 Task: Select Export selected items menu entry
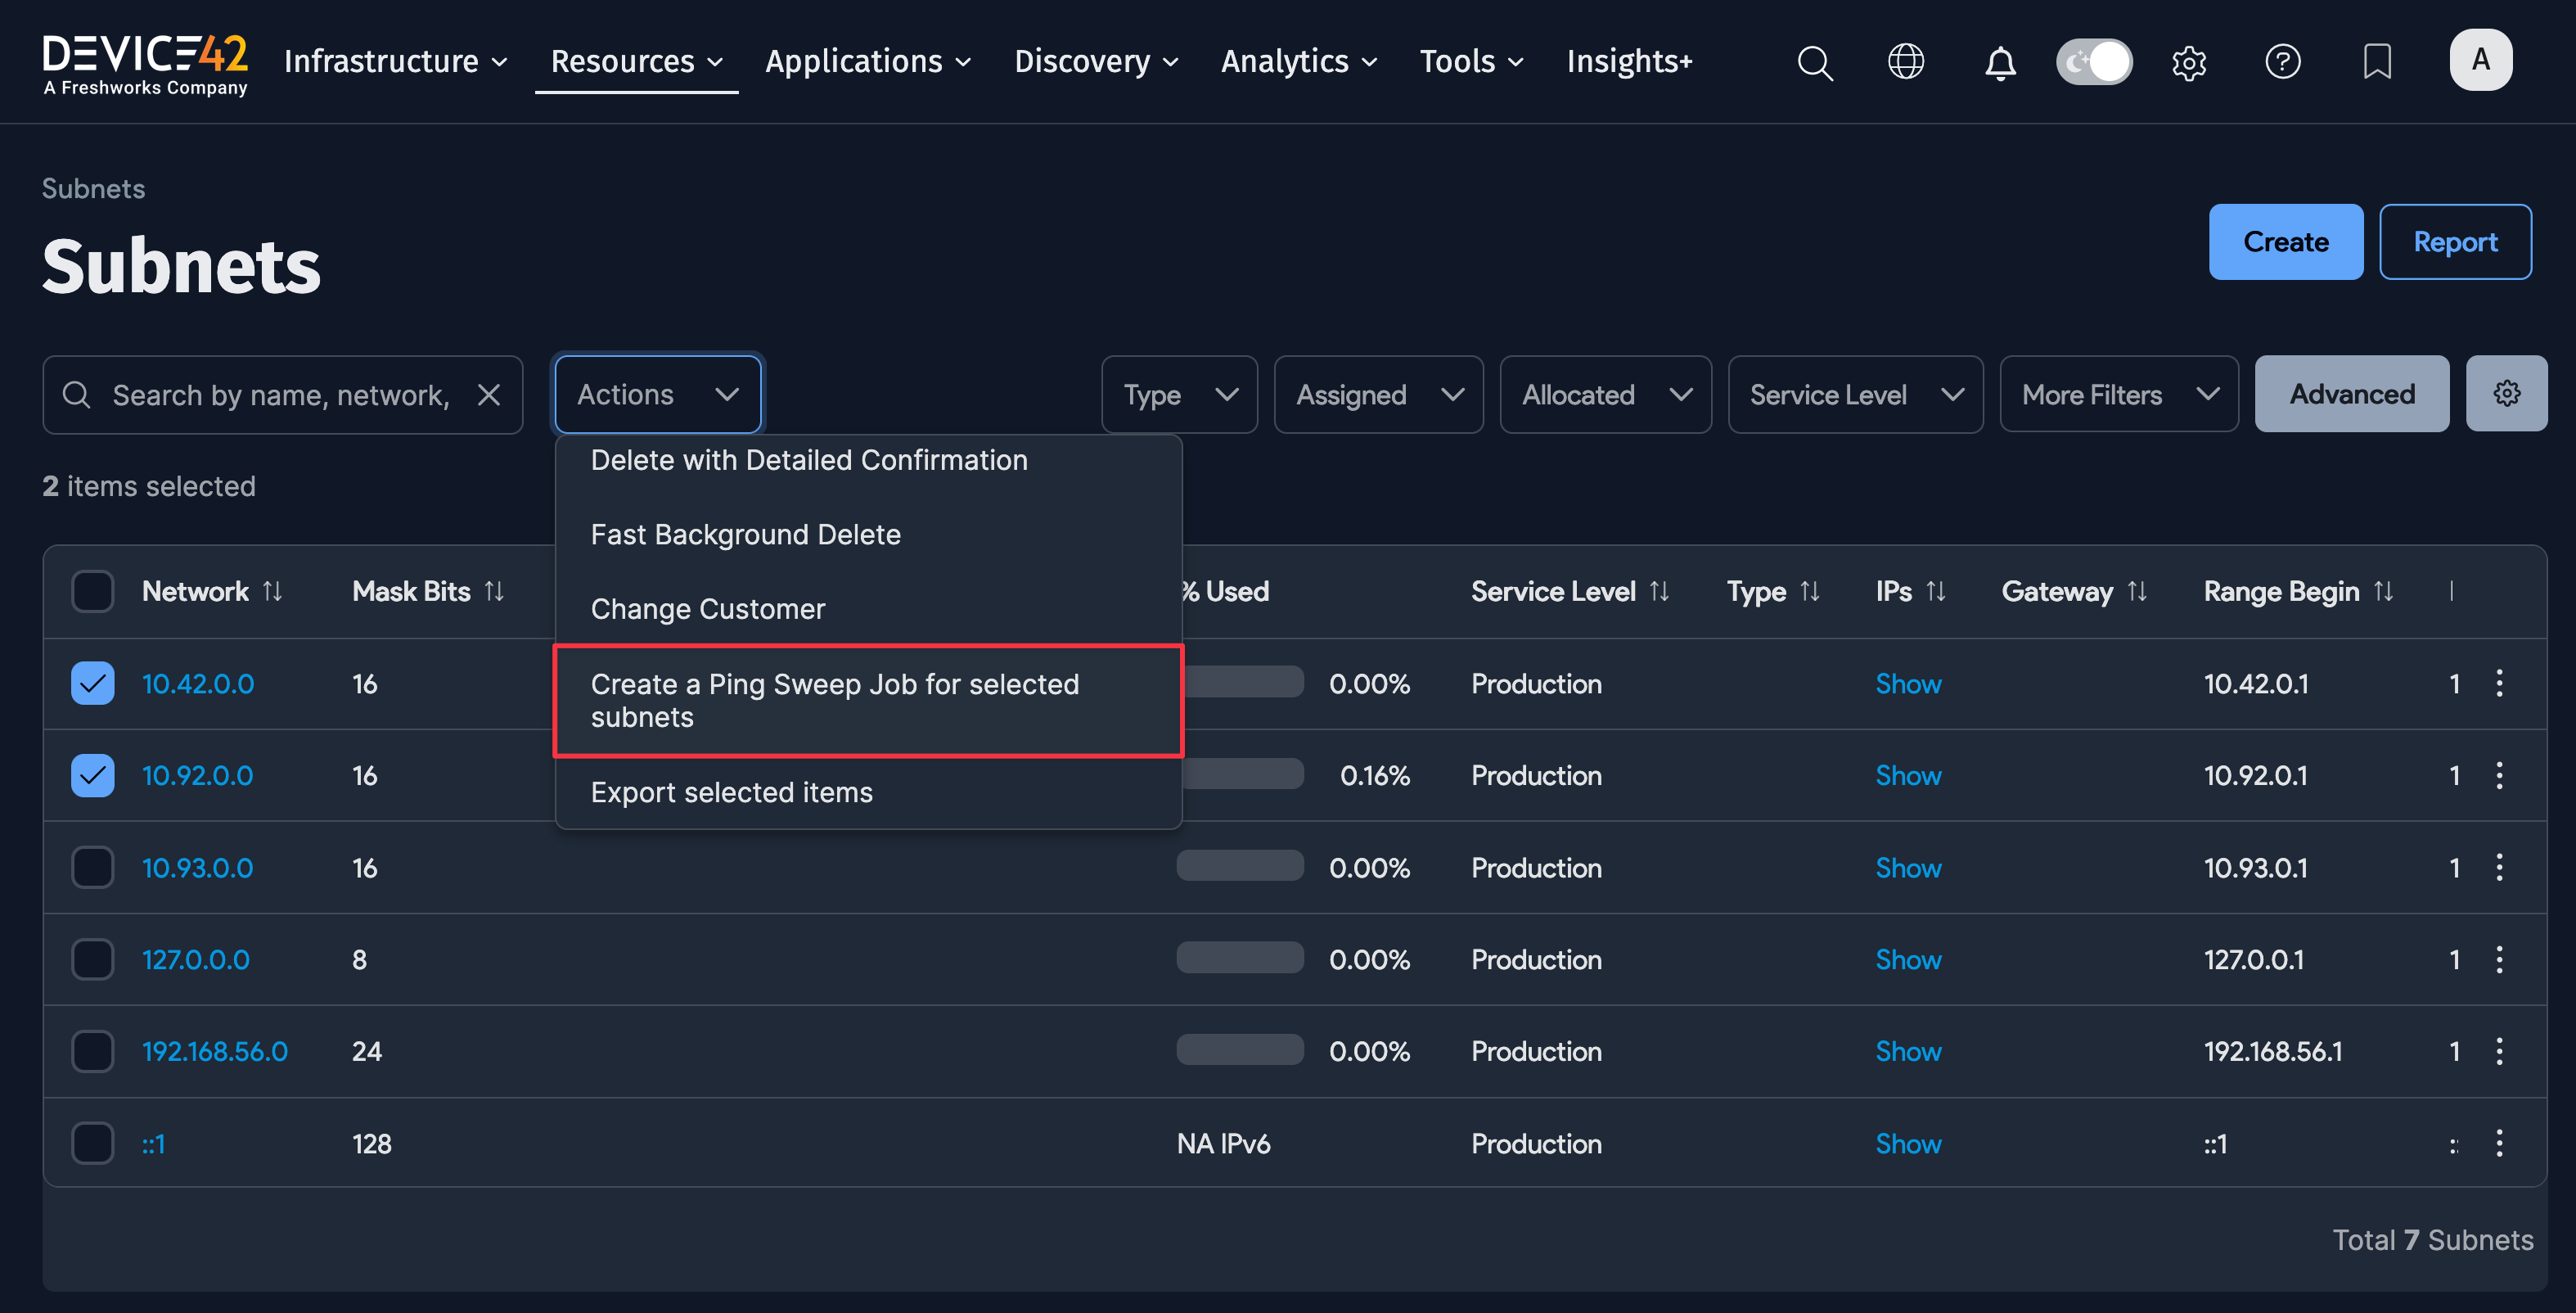(x=731, y=793)
